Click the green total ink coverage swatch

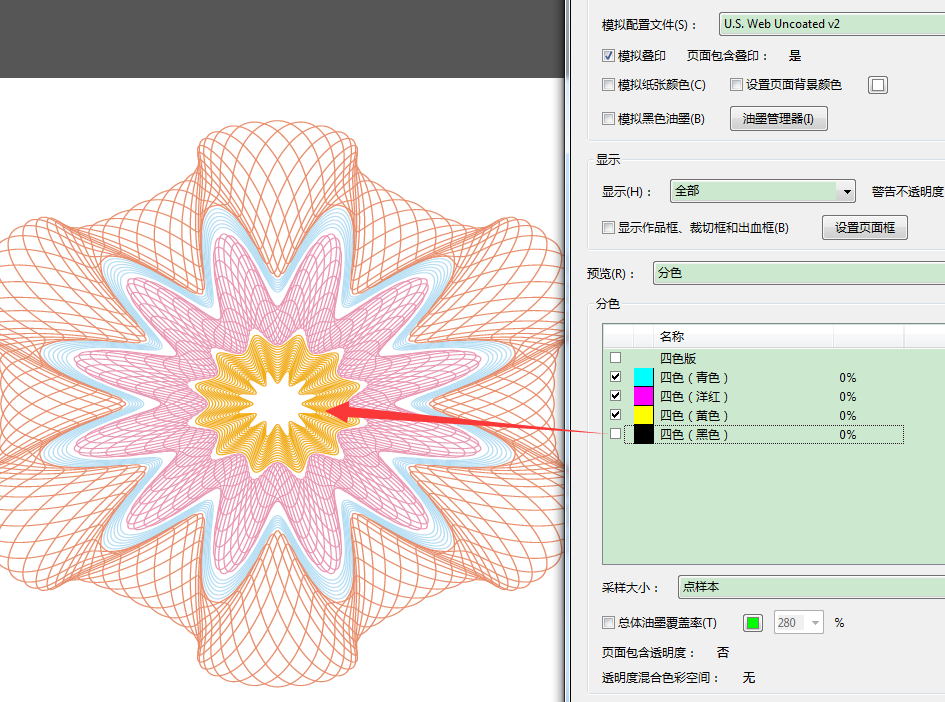click(752, 622)
